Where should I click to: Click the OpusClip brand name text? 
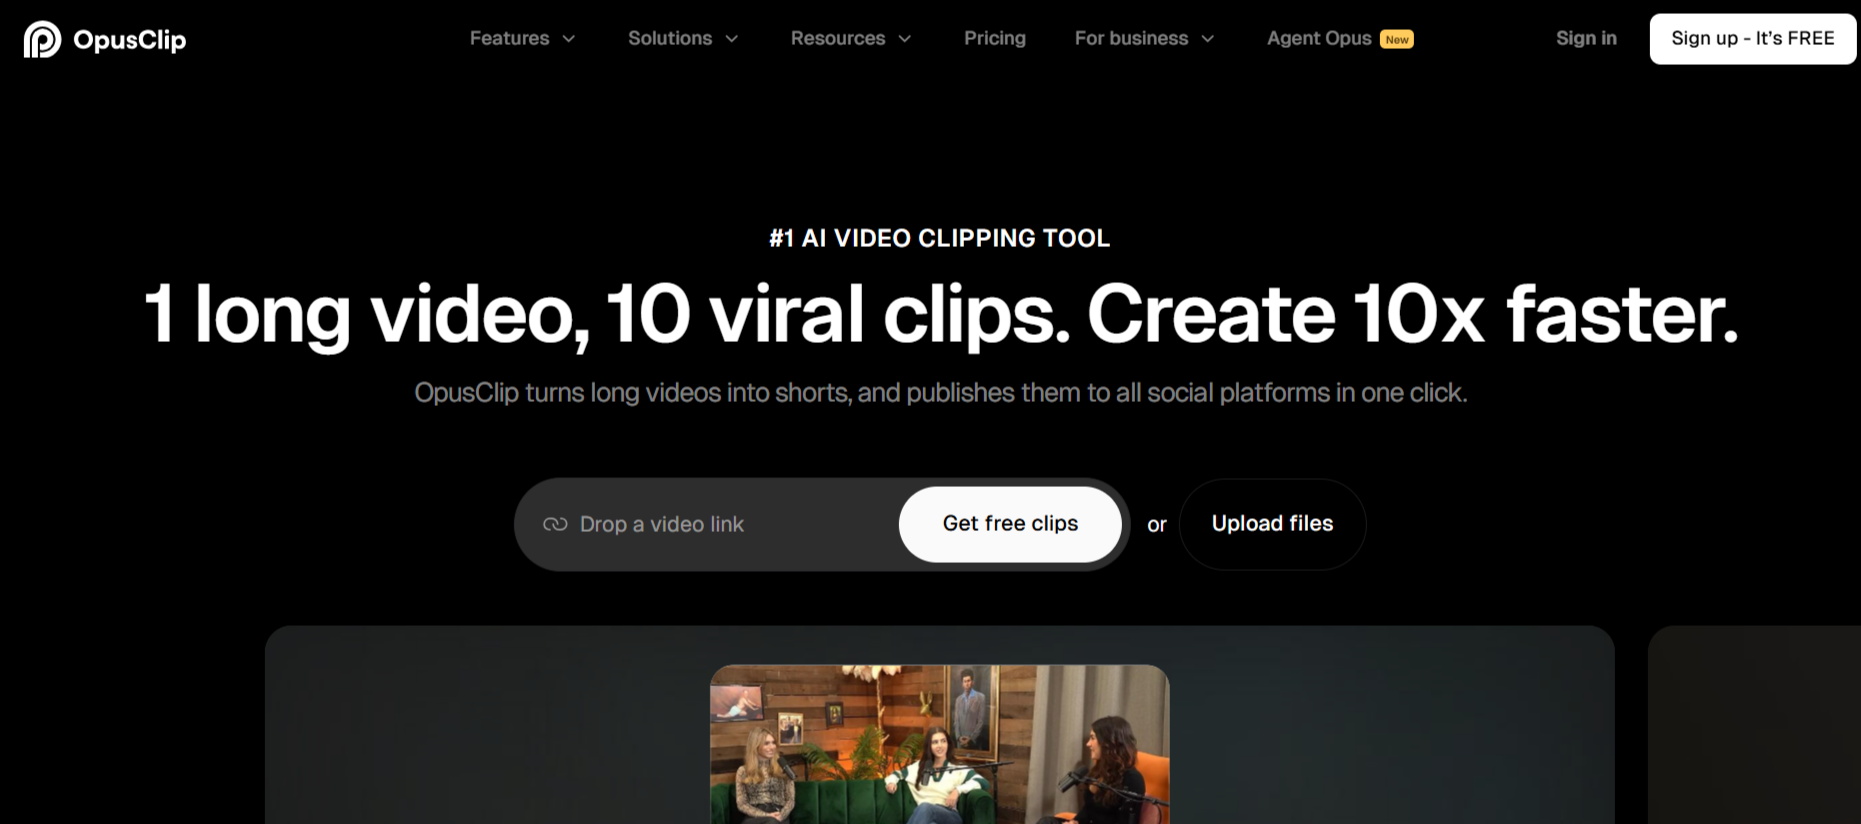click(129, 40)
